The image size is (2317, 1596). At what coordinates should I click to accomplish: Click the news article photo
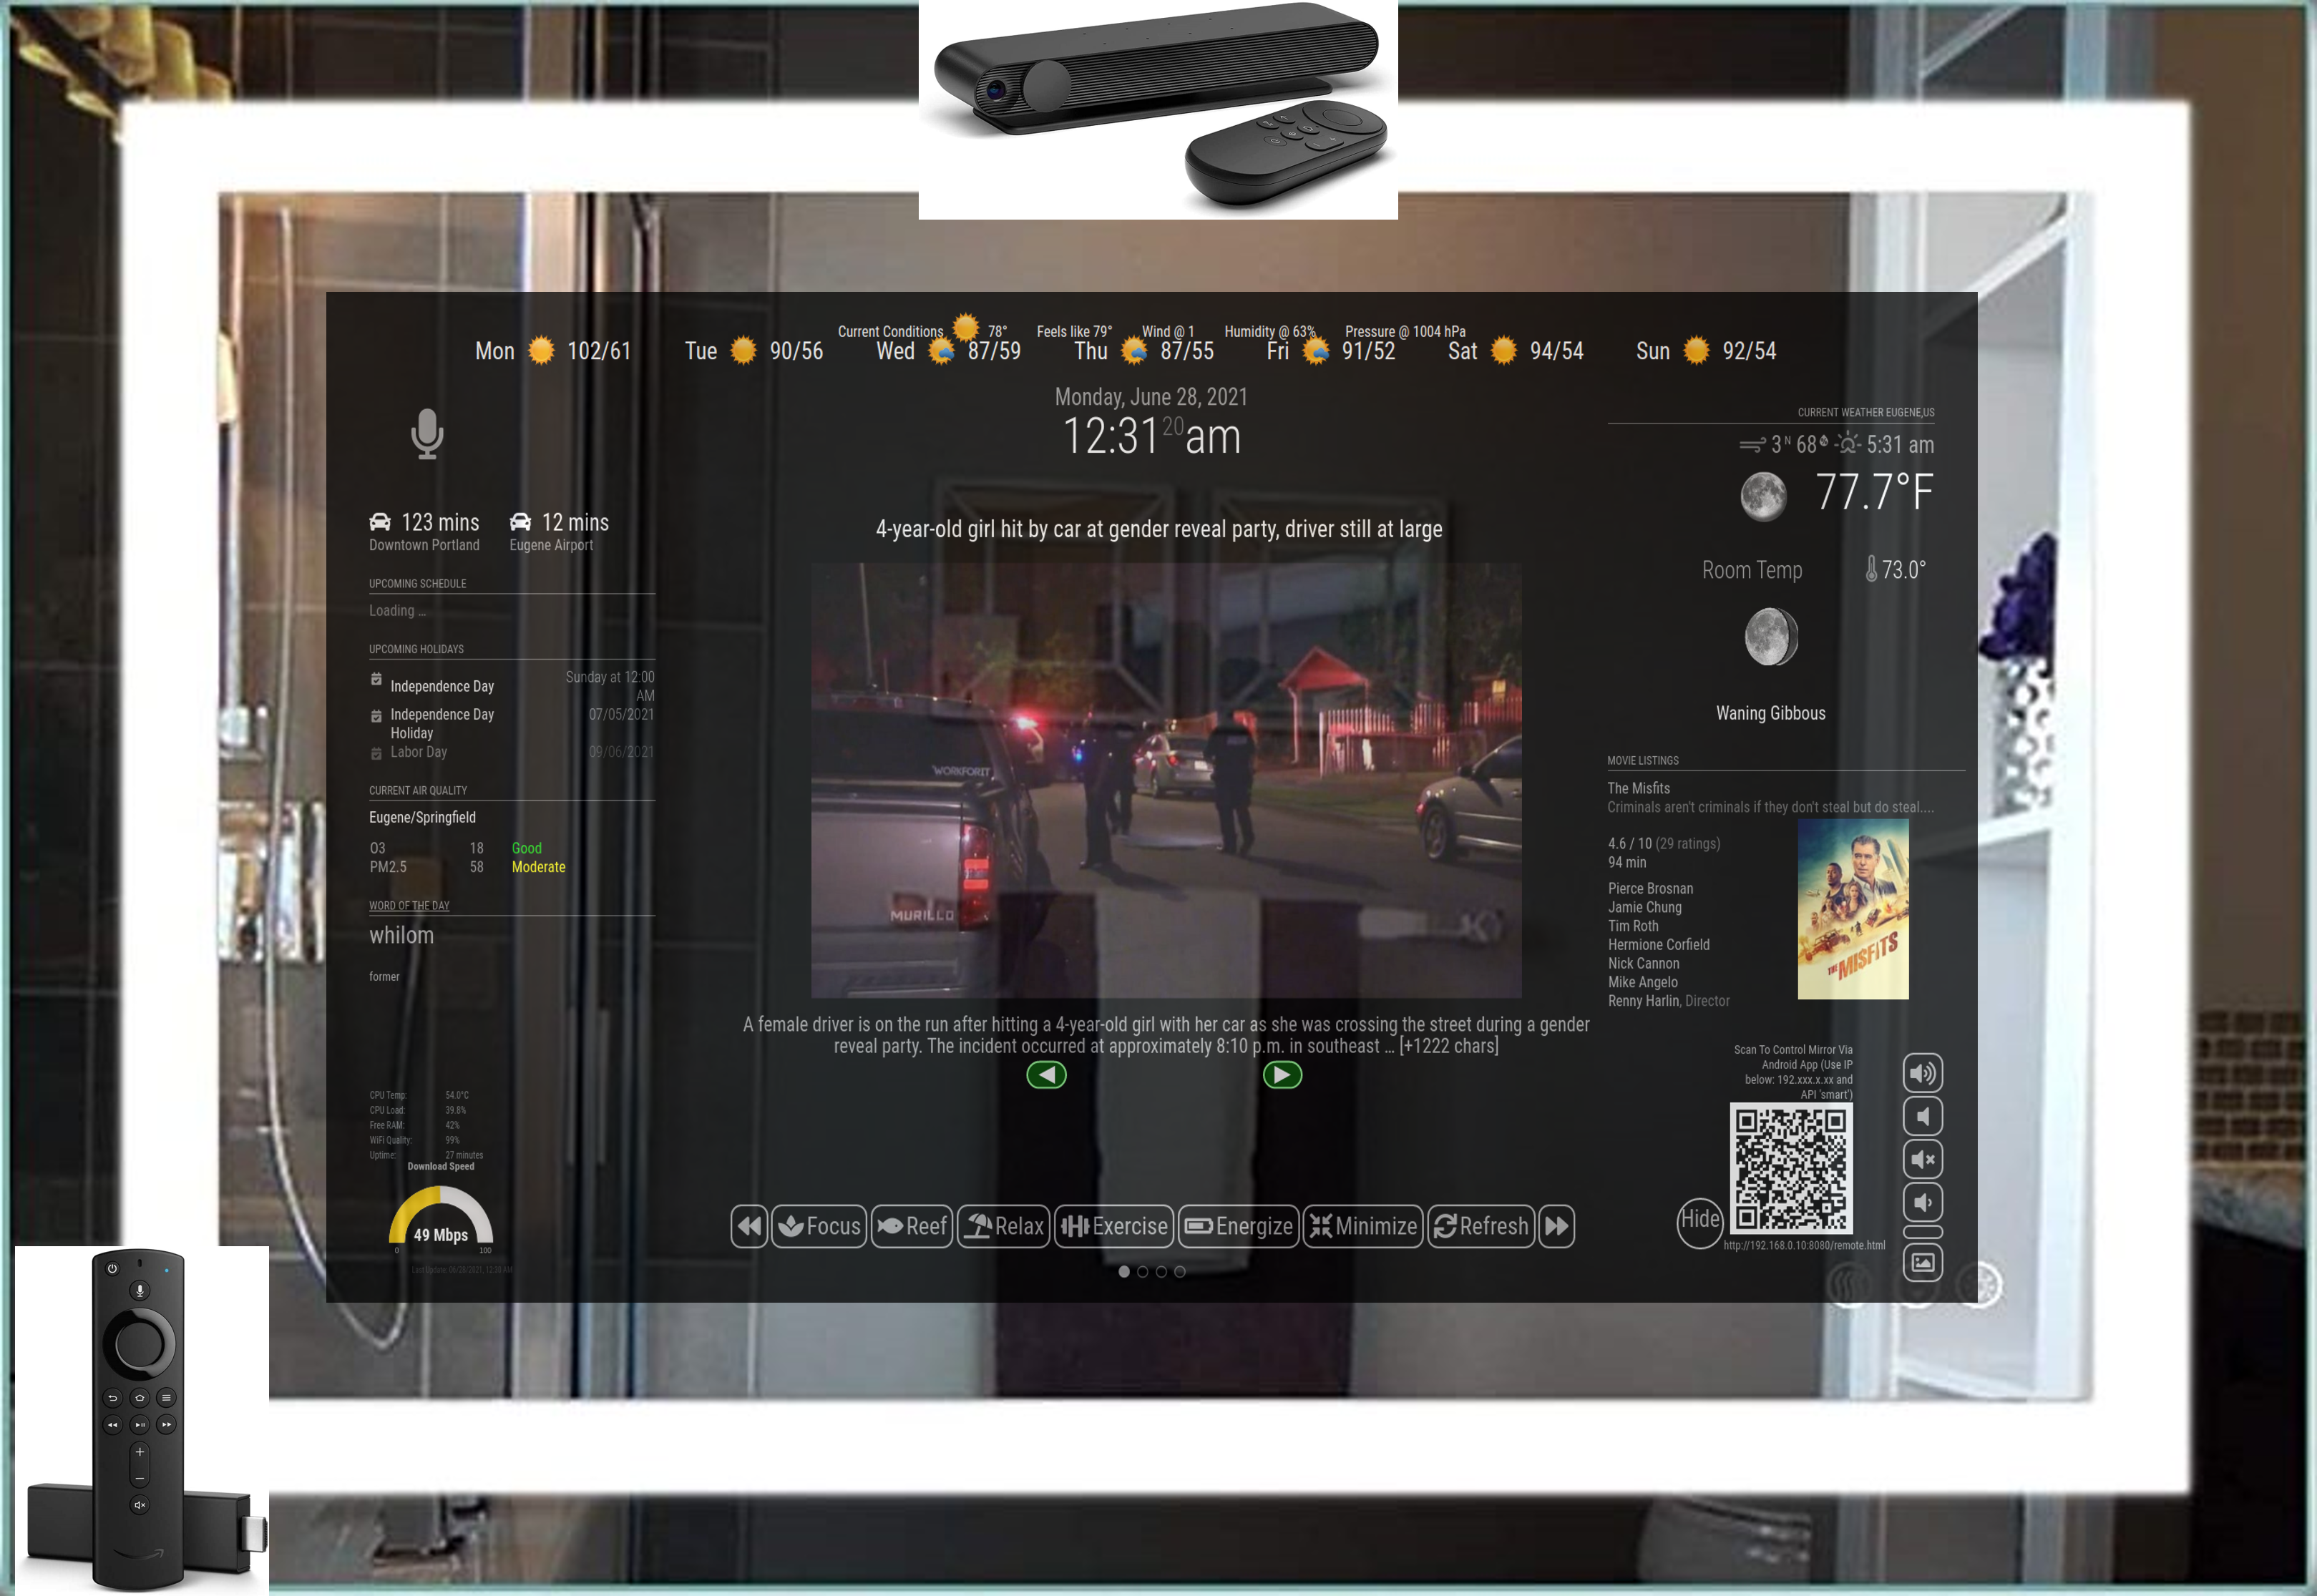(1166, 780)
